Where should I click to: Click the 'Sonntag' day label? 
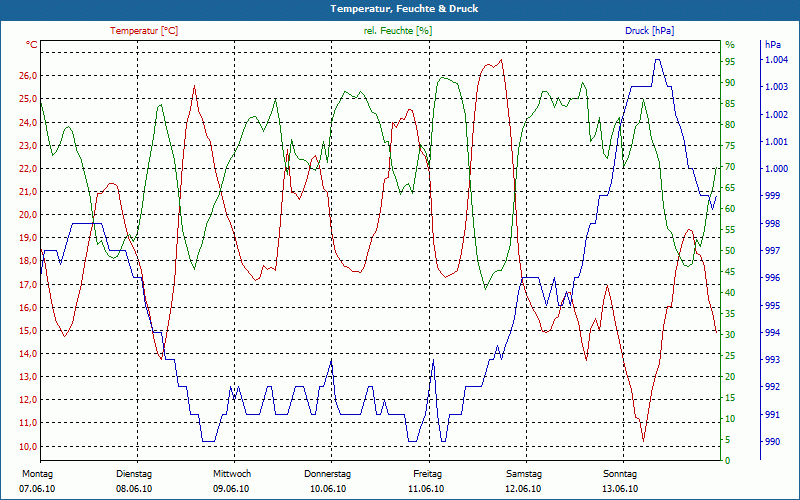620,474
